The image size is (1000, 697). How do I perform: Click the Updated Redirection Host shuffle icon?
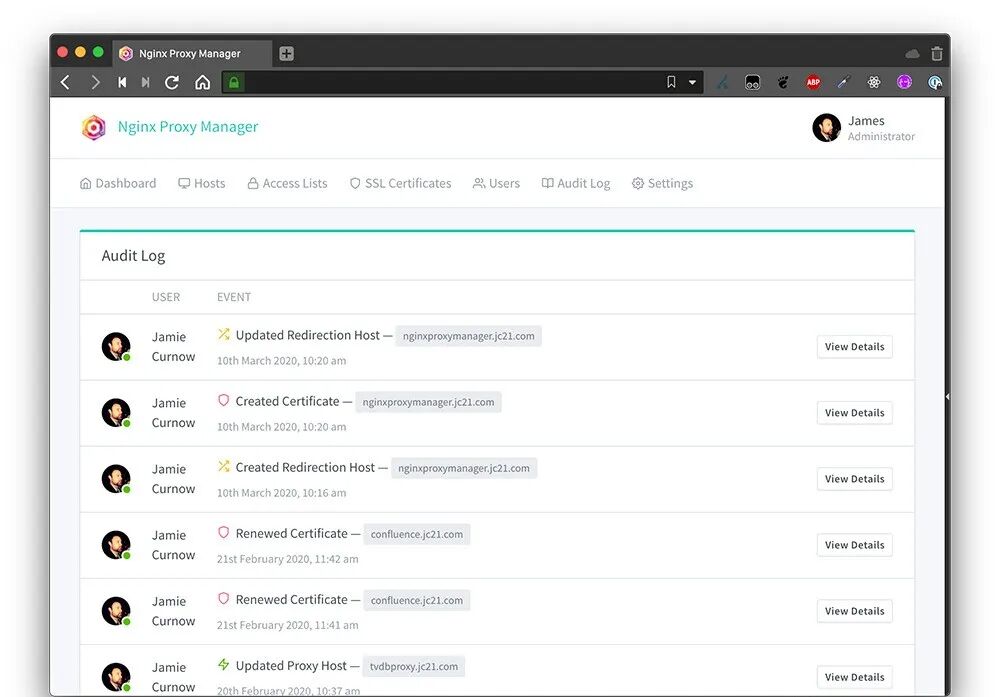tap(223, 334)
